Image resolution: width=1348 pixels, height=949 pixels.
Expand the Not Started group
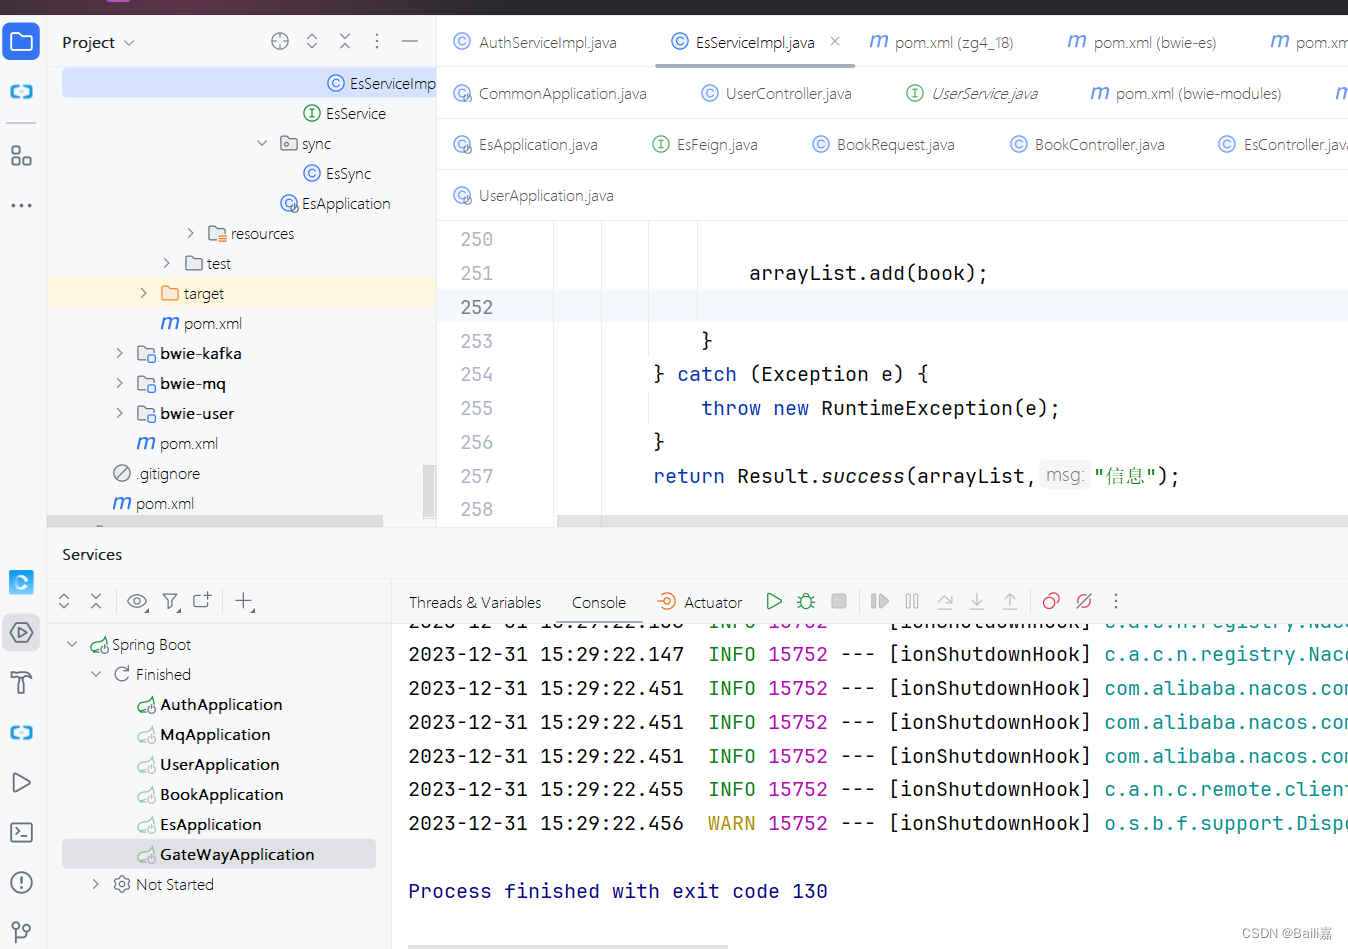pyautogui.click(x=95, y=884)
